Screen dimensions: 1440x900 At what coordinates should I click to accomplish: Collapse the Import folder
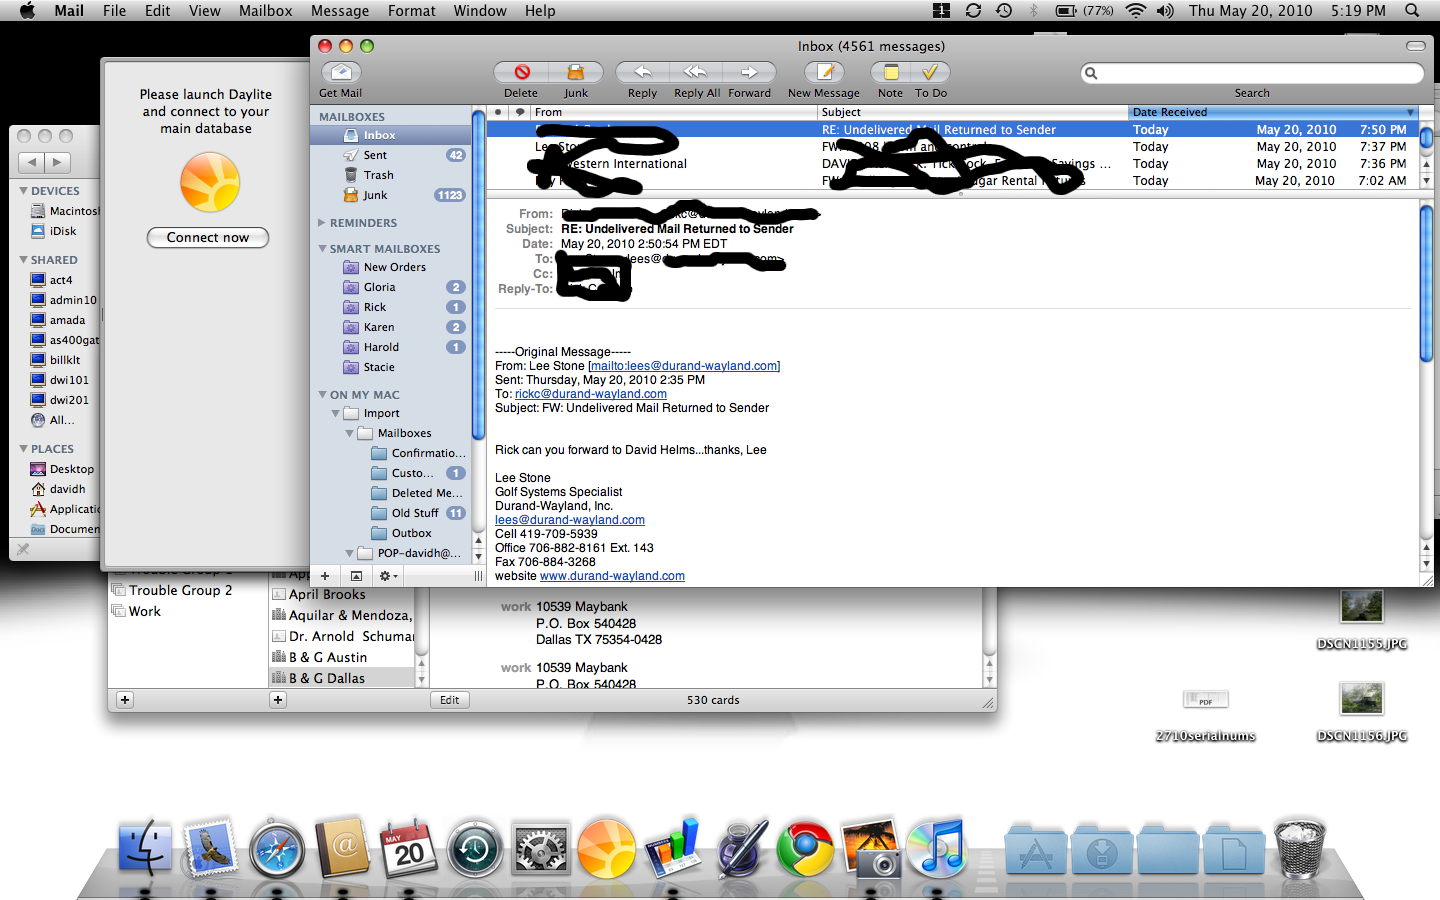pyautogui.click(x=336, y=413)
